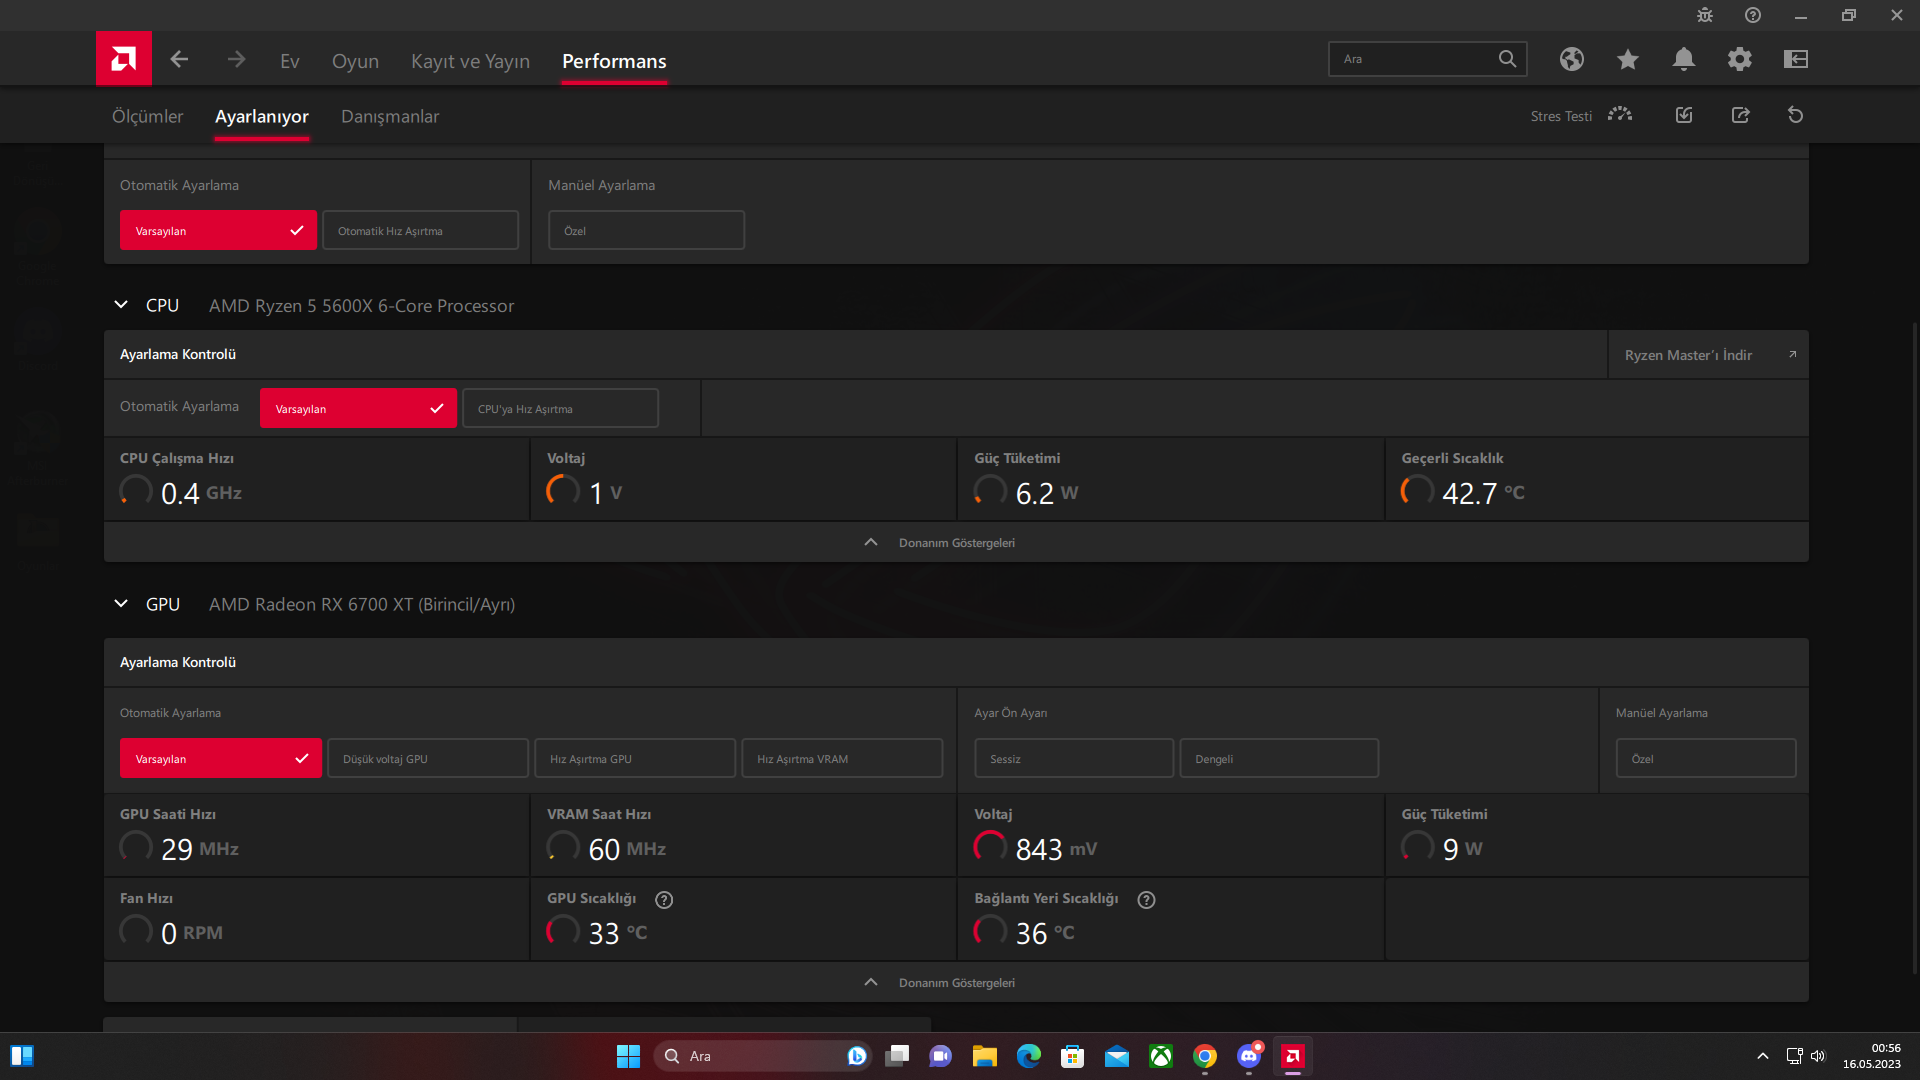
Task: Open Windows Start menu
Action: [x=628, y=1056]
